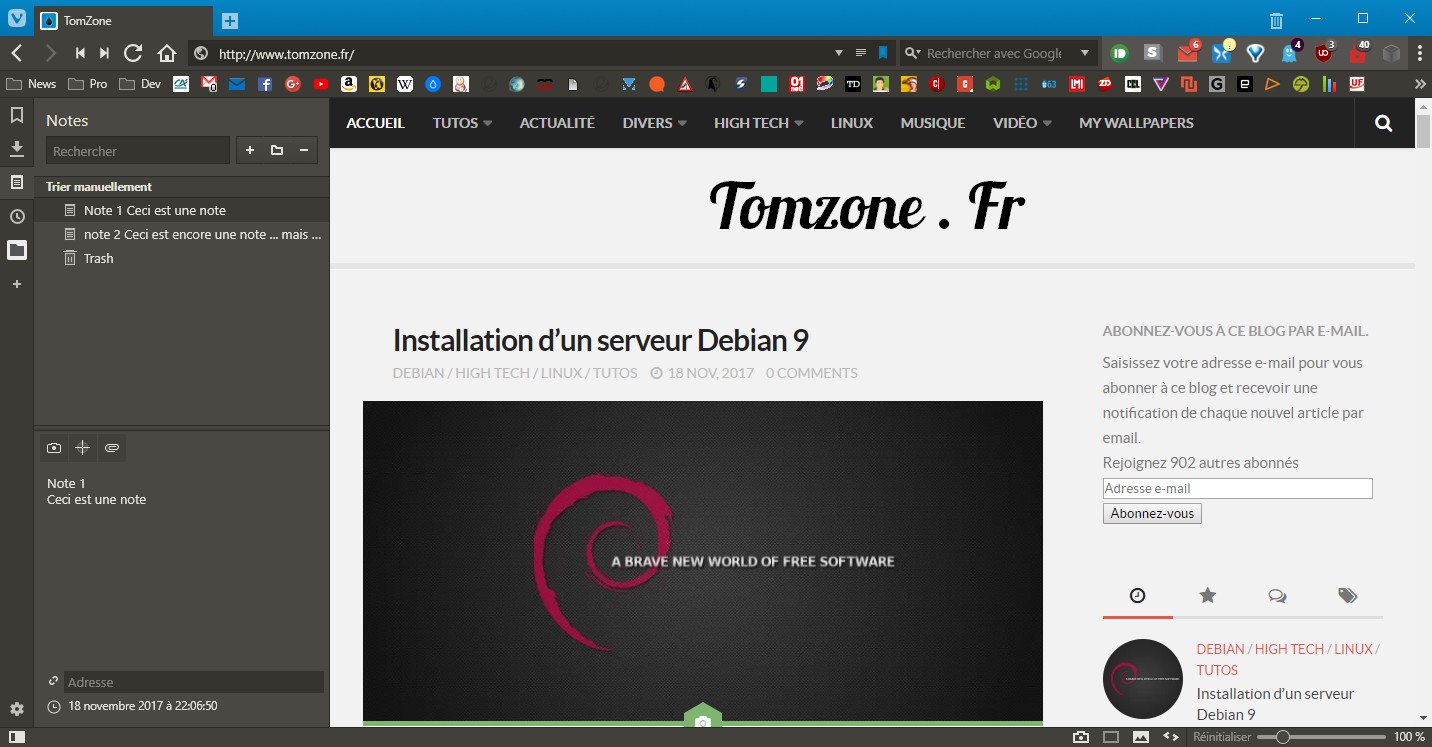Image resolution: width=1432 pixels, height=747 pixels.
Task: Toggle reader view in address bar
Action: pyautogui.click(x=861, y=53)
